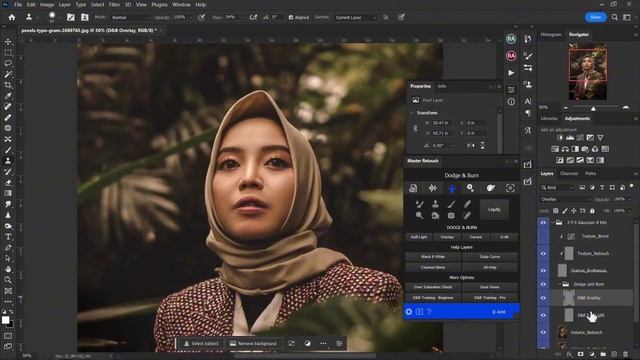The width and height of the screenshot is (640, 360).
Task: Hide the D&B Overlay layer
Action: 543,298
